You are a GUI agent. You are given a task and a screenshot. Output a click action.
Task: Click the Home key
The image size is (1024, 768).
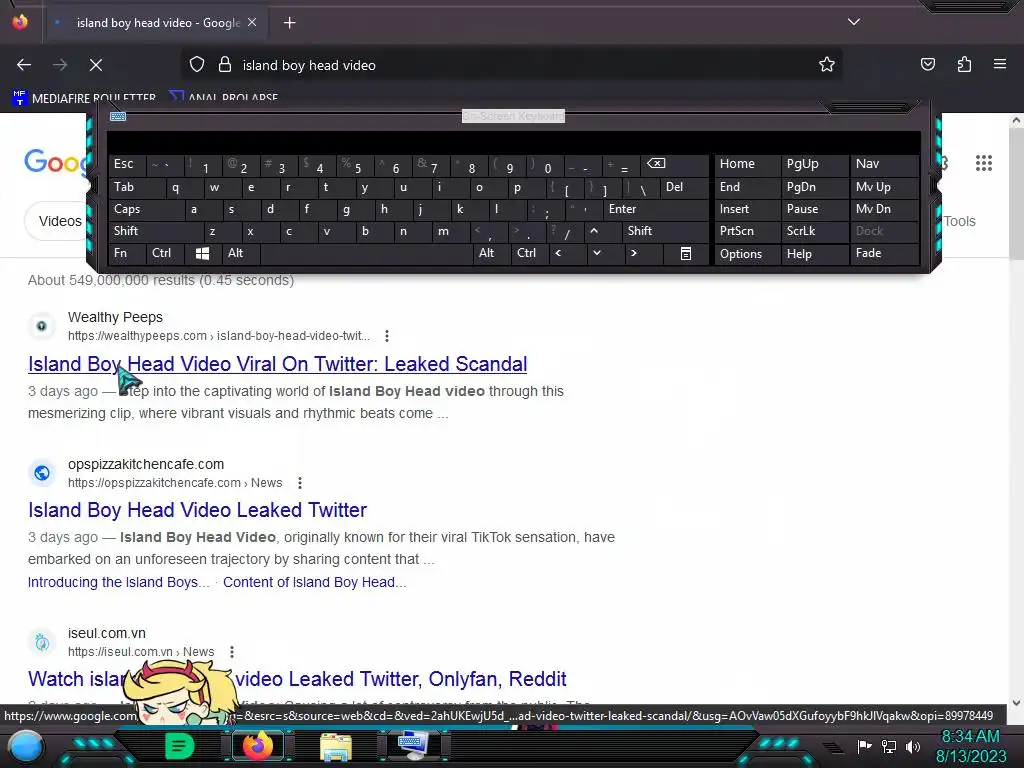[747, 165]
